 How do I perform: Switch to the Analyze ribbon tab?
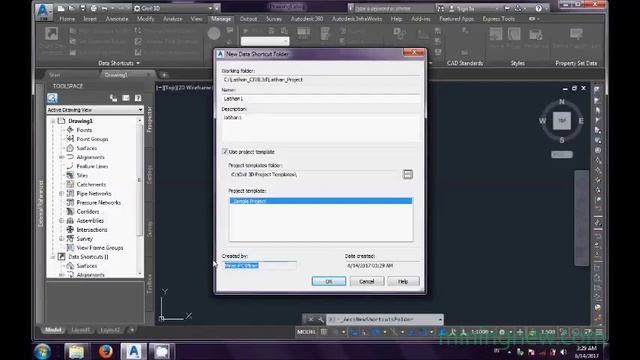(173, 19)
